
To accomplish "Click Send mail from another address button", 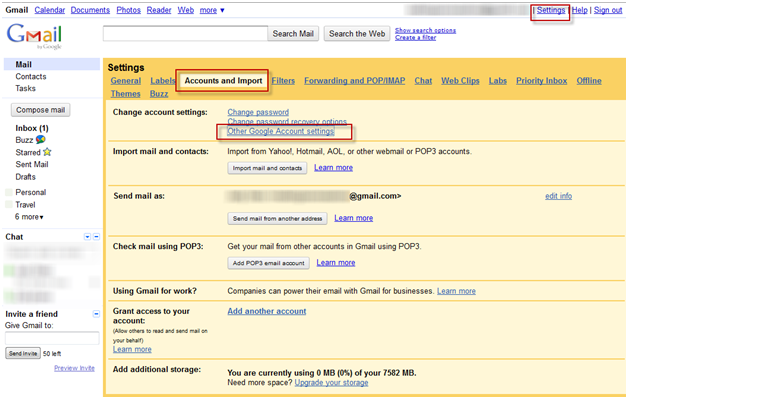I will point(277,219).
